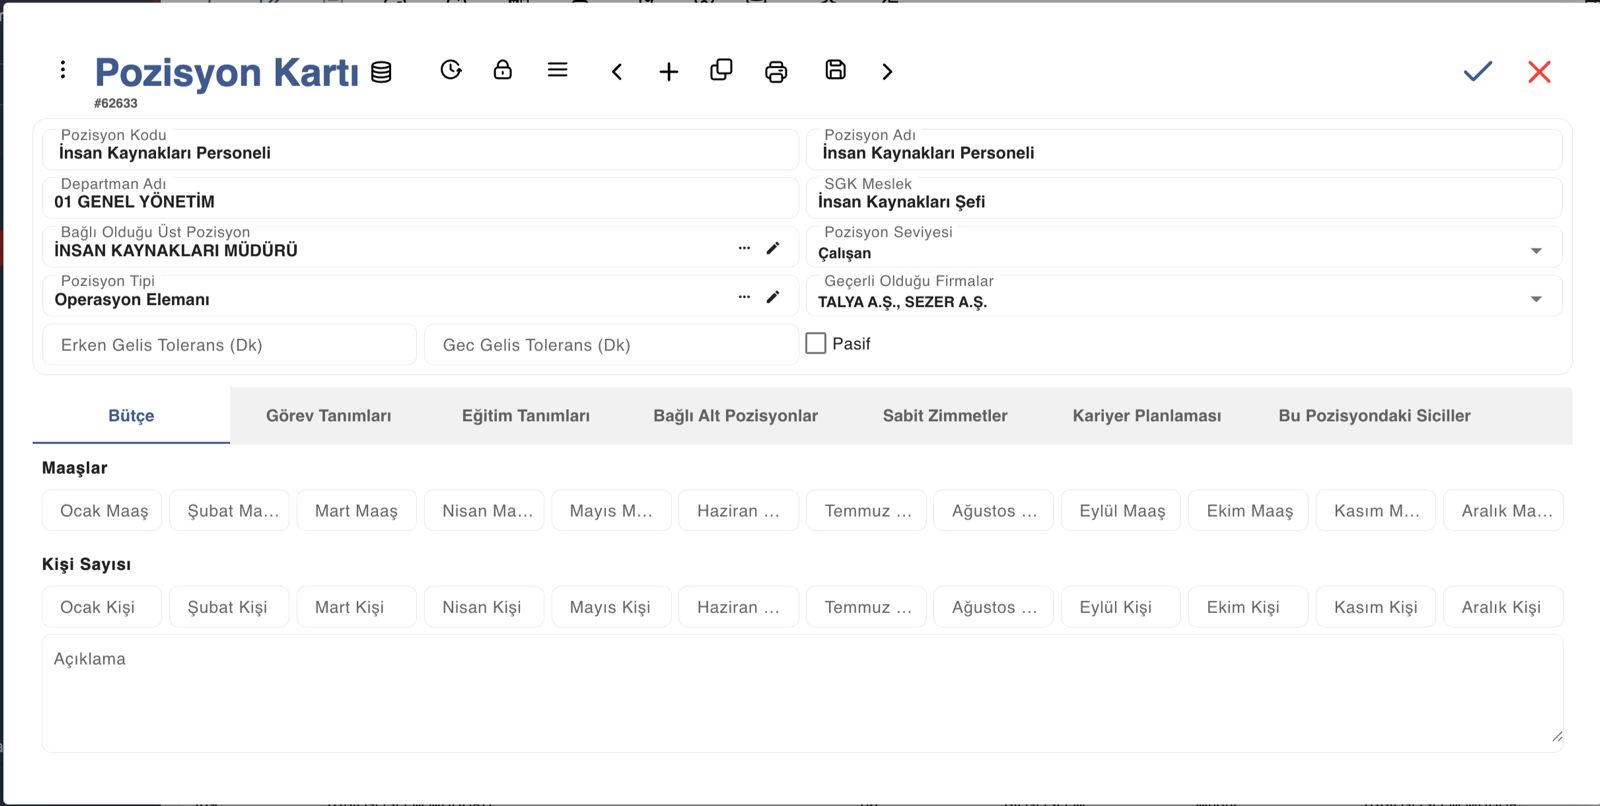The image size is (1600, 806).
Task: Toggle the Pasif checkbox
Action: (816, 343)
